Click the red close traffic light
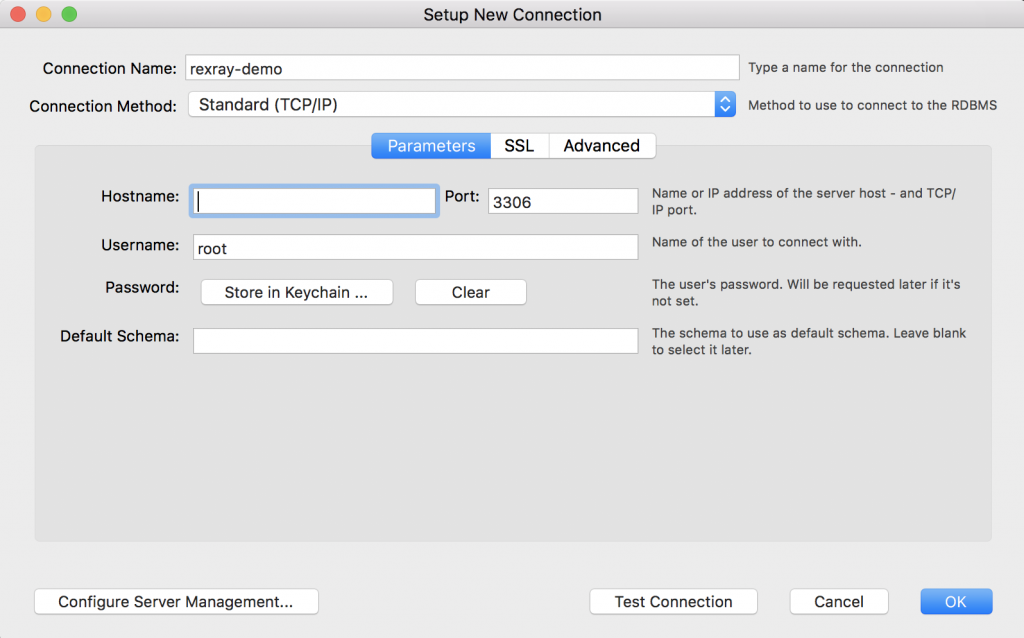1024x638 pixels. [17, 15]
